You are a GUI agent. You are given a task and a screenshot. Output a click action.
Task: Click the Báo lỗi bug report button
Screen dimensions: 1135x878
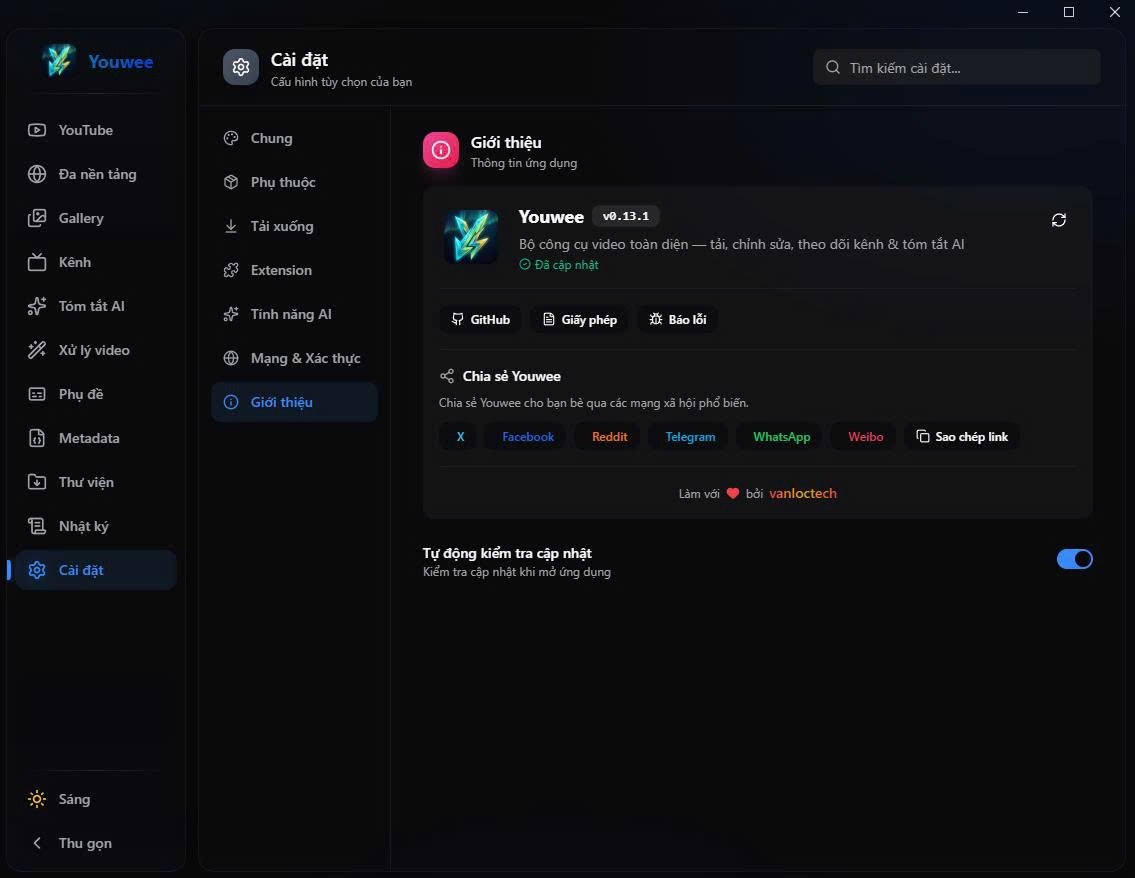click(x=678, y=320)
